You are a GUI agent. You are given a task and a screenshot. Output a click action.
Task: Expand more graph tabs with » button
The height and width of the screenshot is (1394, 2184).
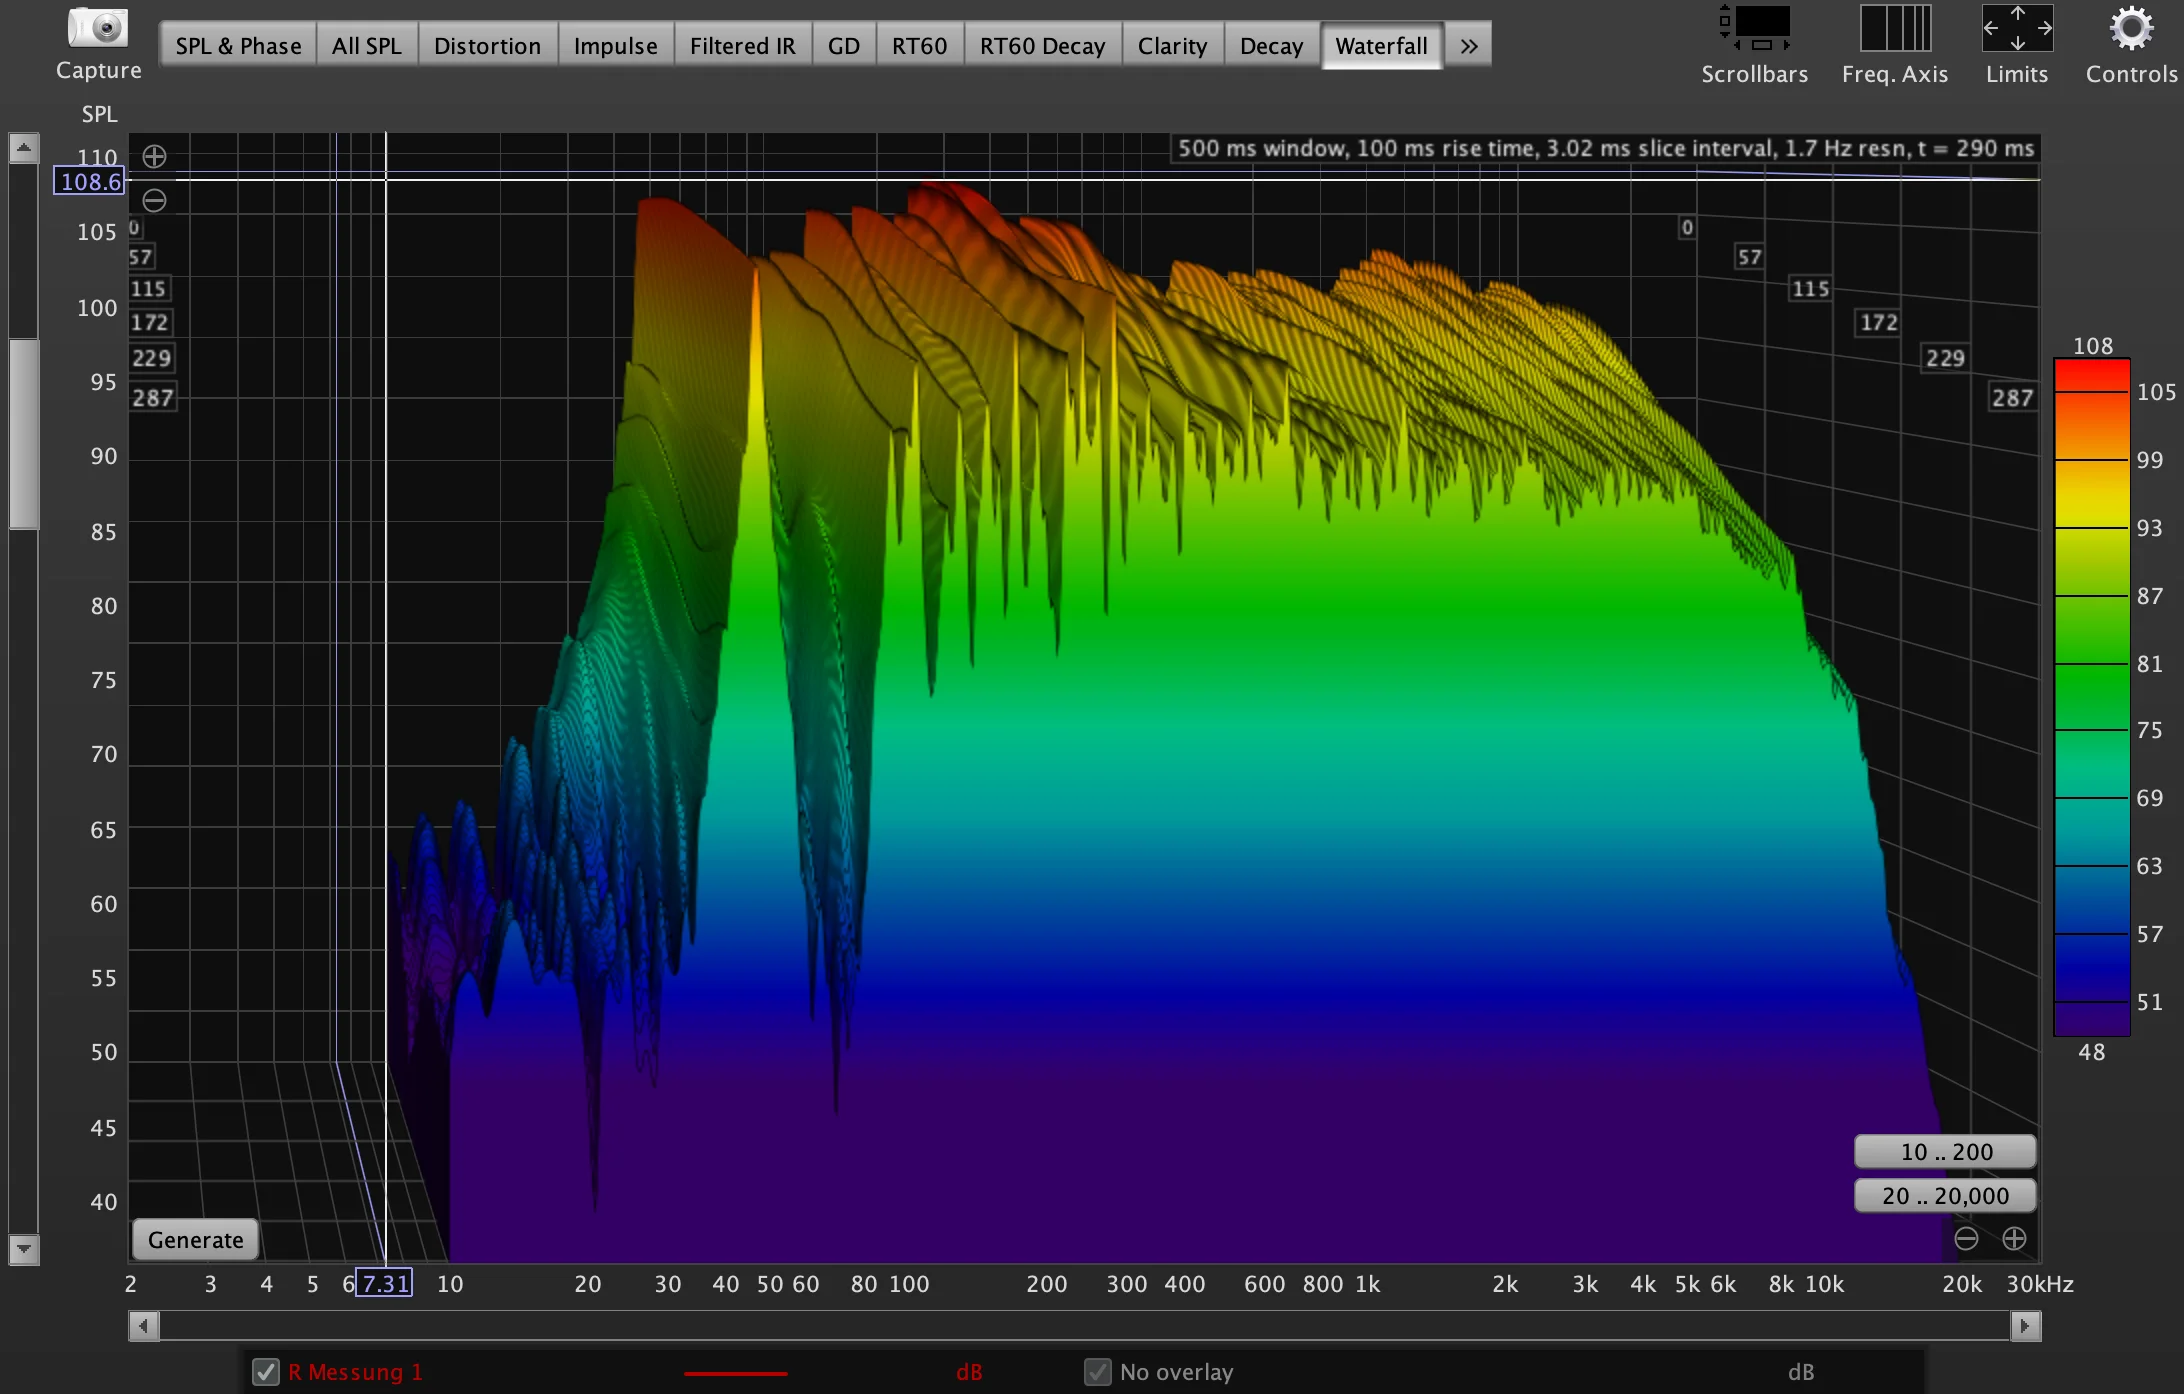click(1468, 46)
